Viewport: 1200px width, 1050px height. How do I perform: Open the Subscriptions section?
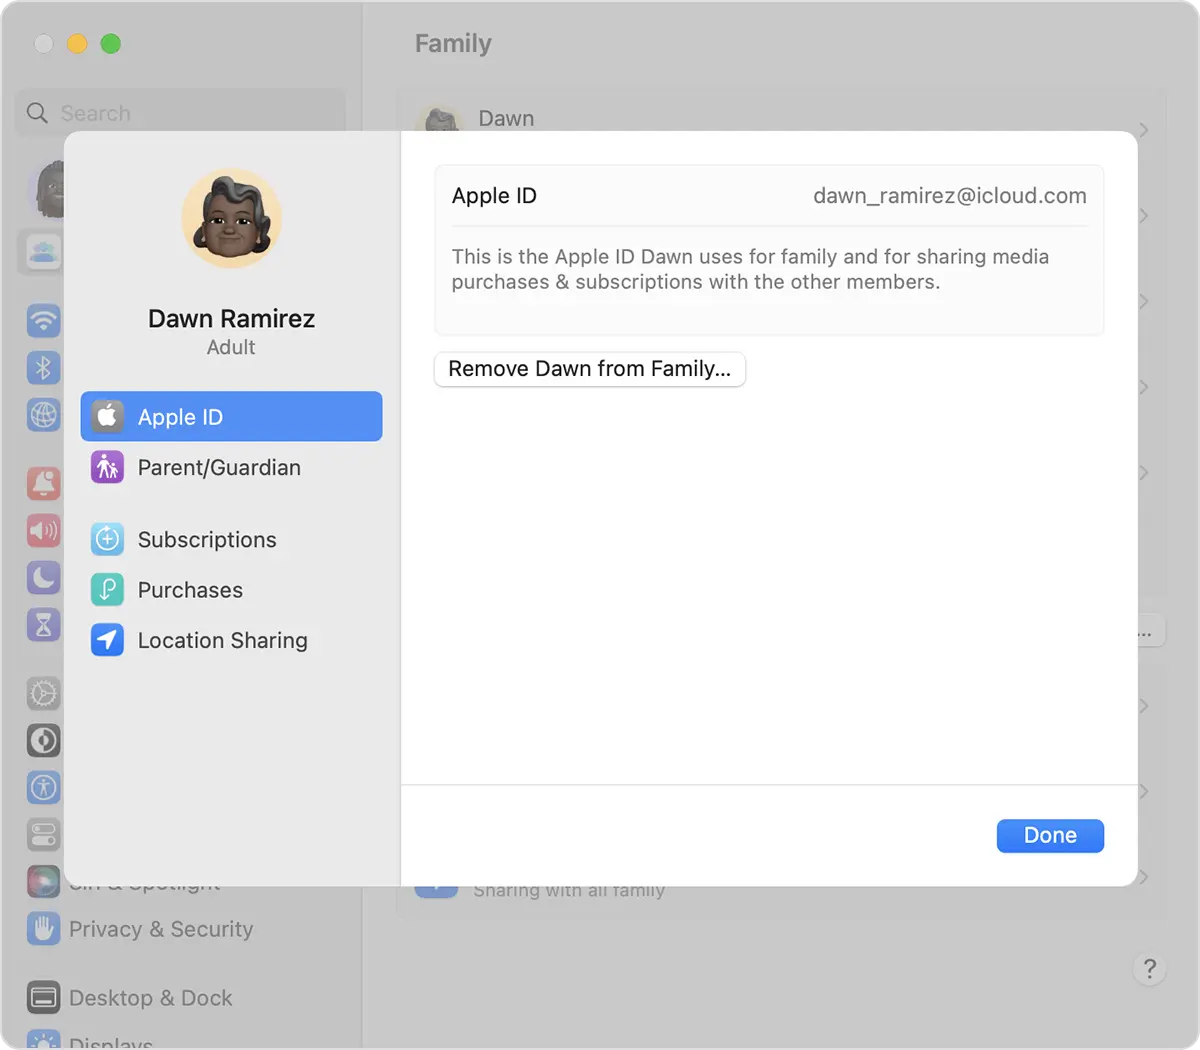click(231, 539)
